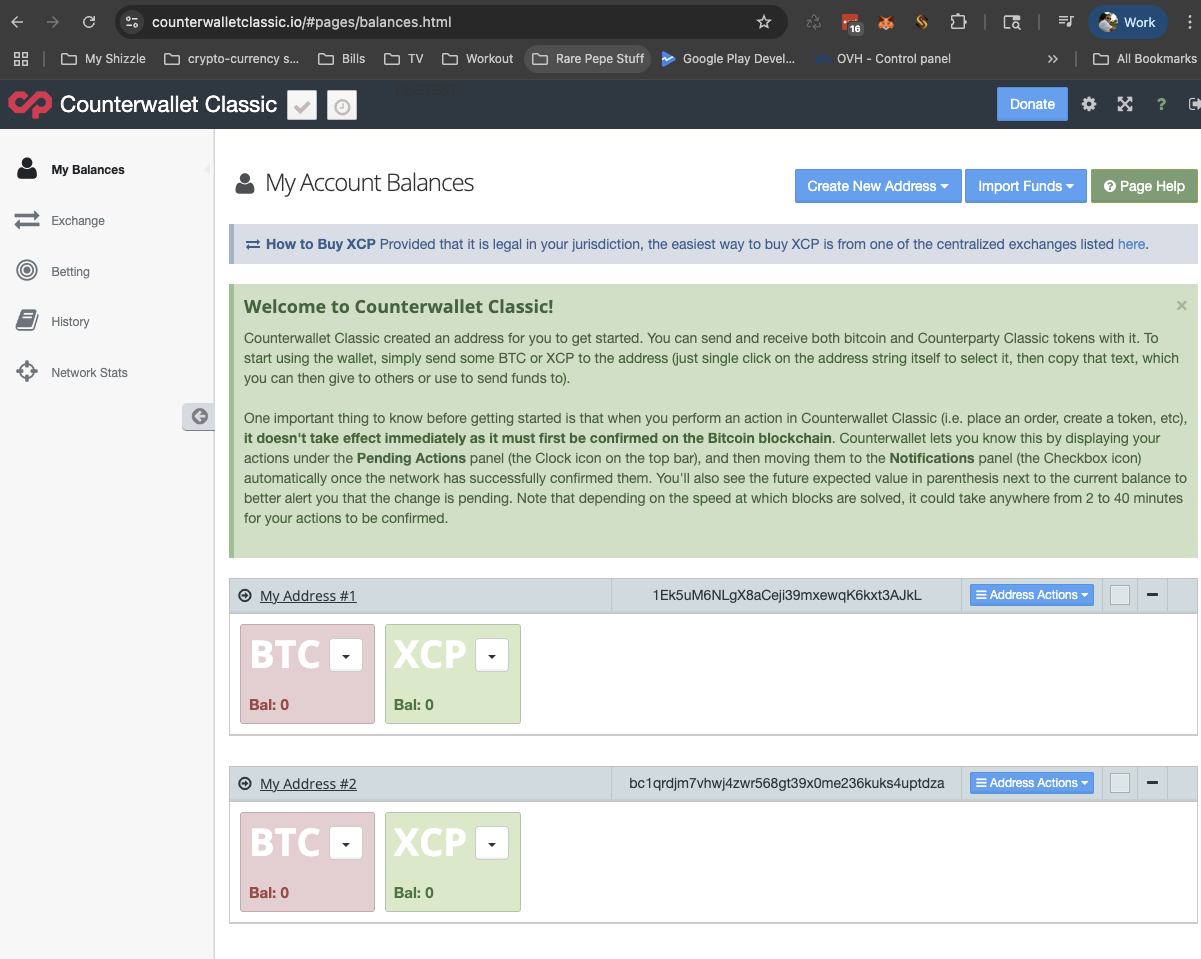This screenshot has height=959, width=1201.
Task: Go back to previous page
Action: (17, 22)
